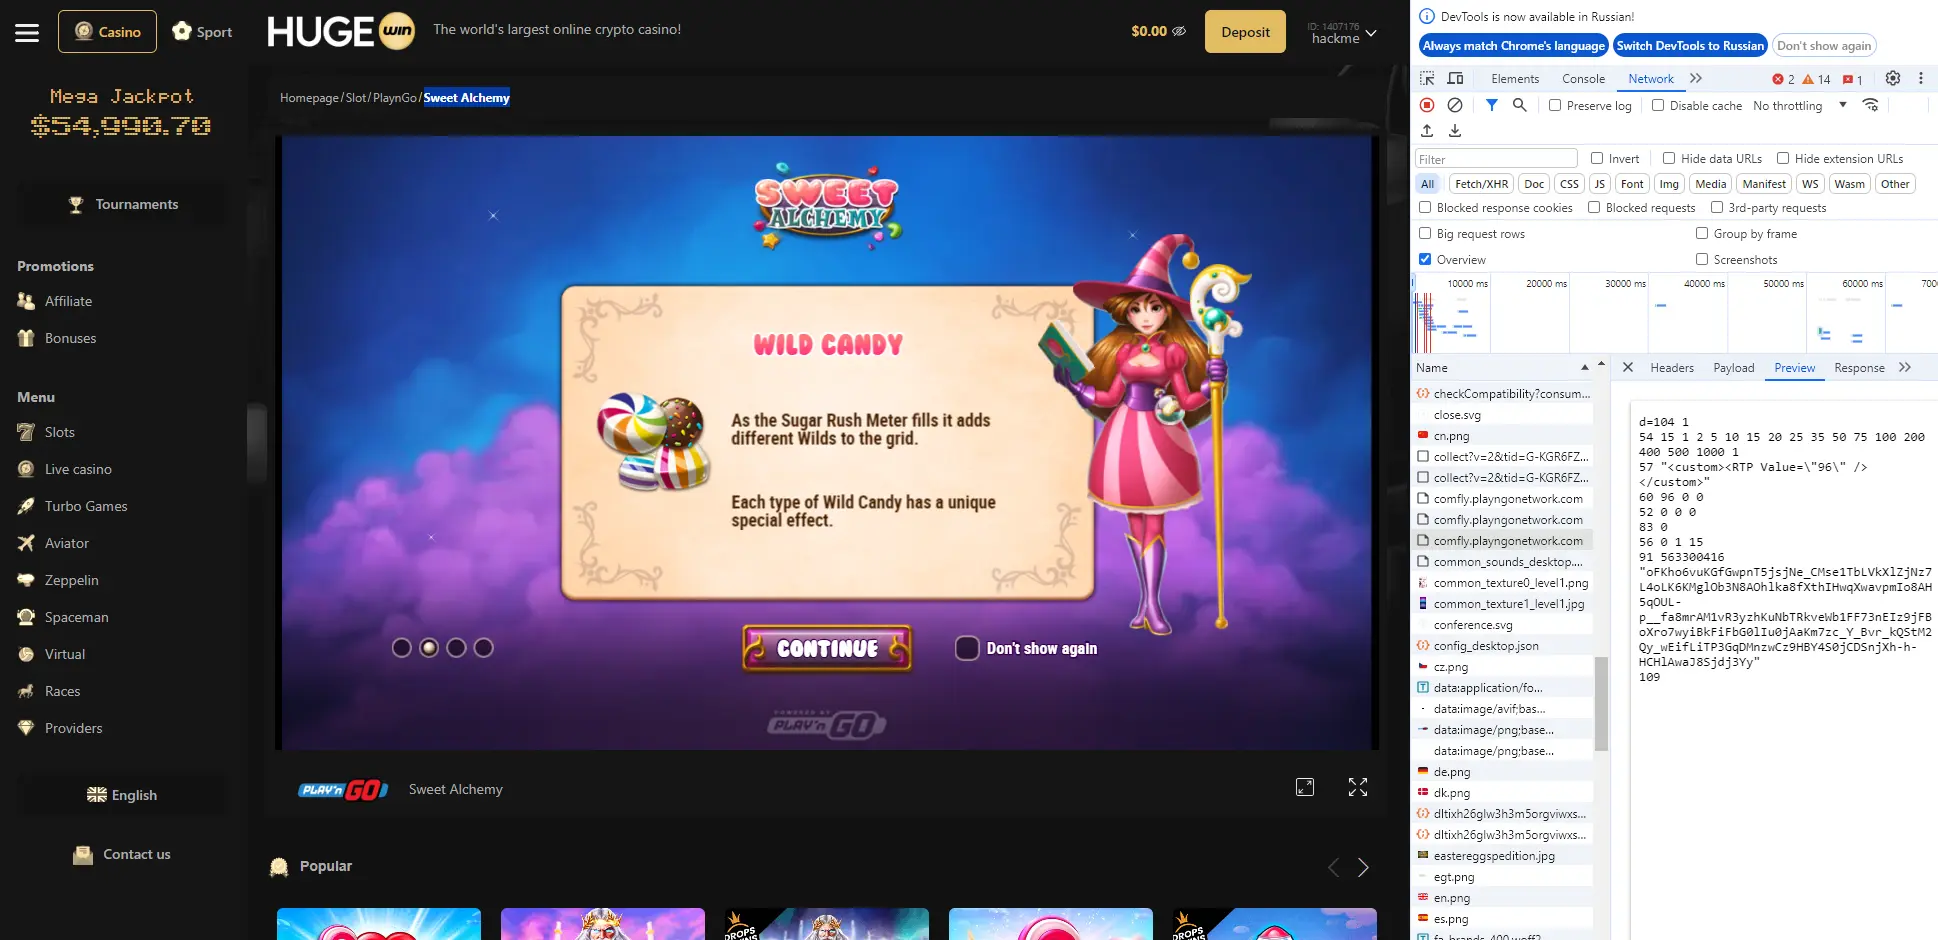This screenshot has height=940, width=1938.
Task: Click the Deposit button
Action: [1245, 32]
